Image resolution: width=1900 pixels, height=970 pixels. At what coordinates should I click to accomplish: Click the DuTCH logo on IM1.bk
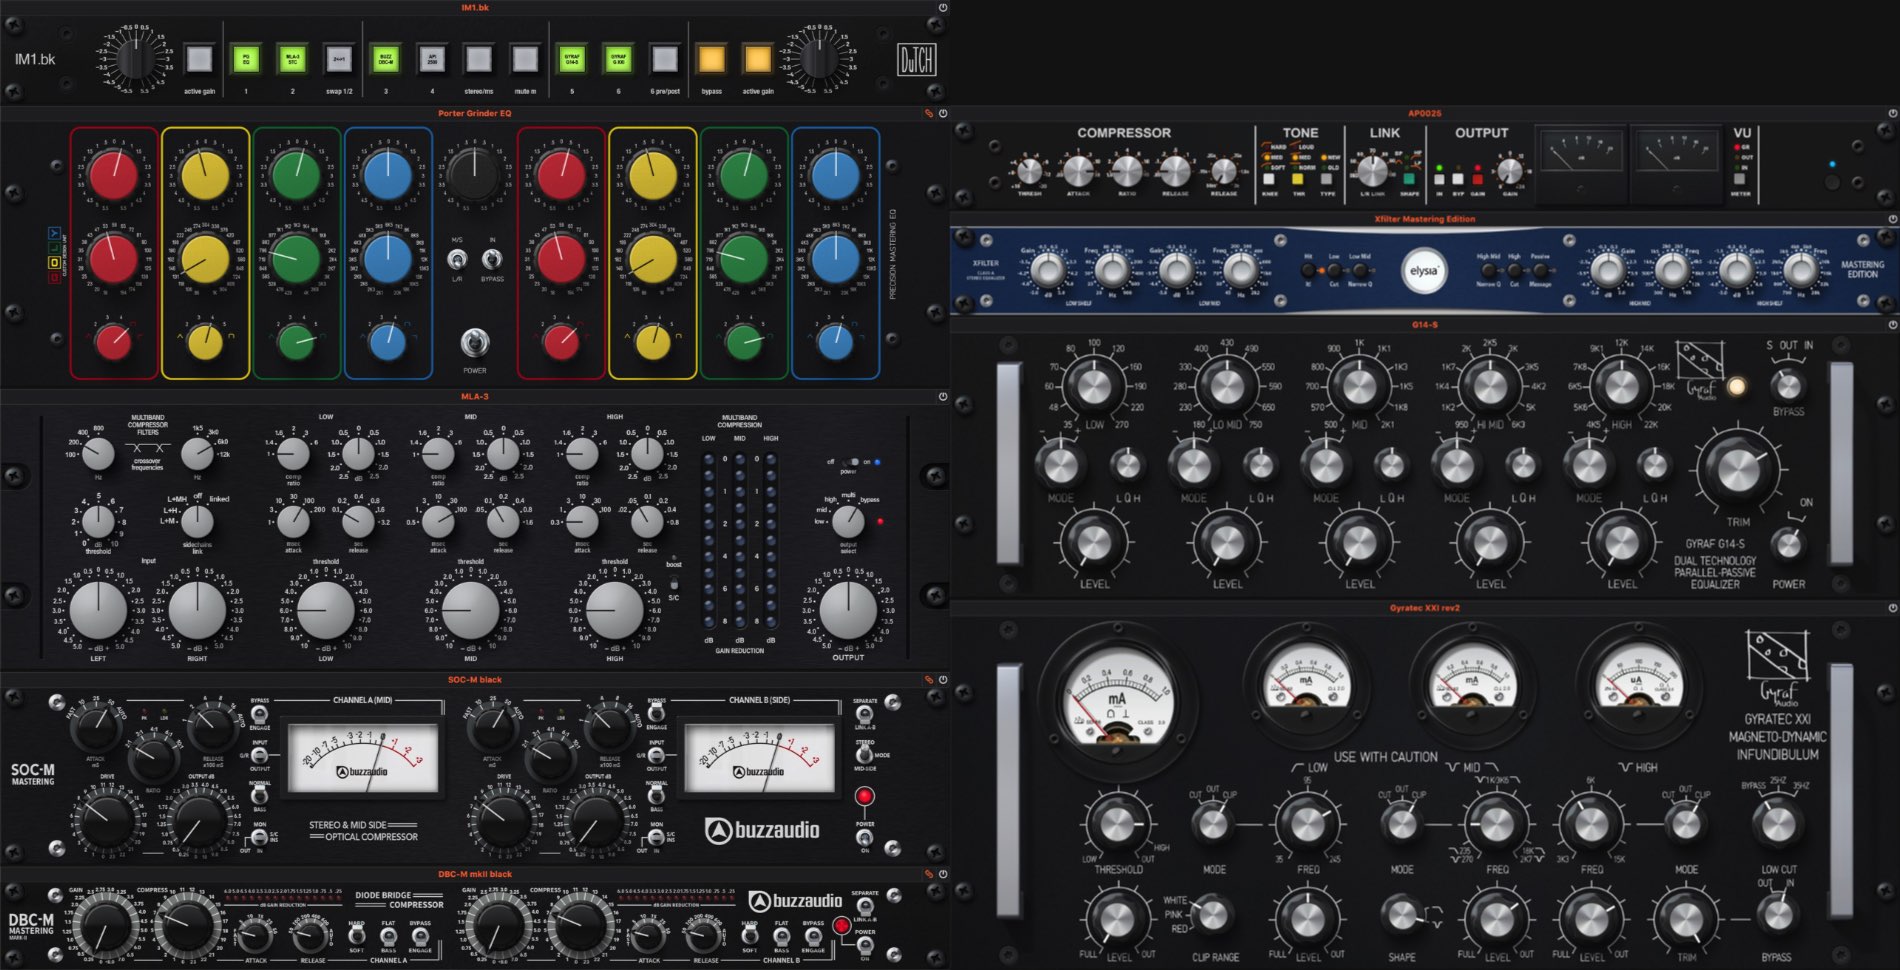click(x=916, y=60)
